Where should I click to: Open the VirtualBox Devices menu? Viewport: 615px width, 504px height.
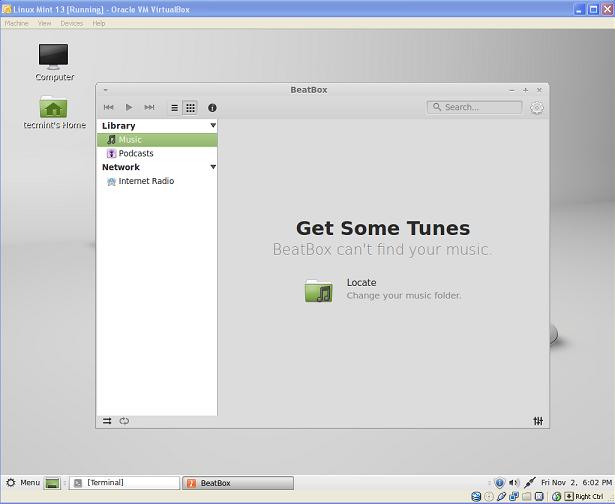pos(72,23)
